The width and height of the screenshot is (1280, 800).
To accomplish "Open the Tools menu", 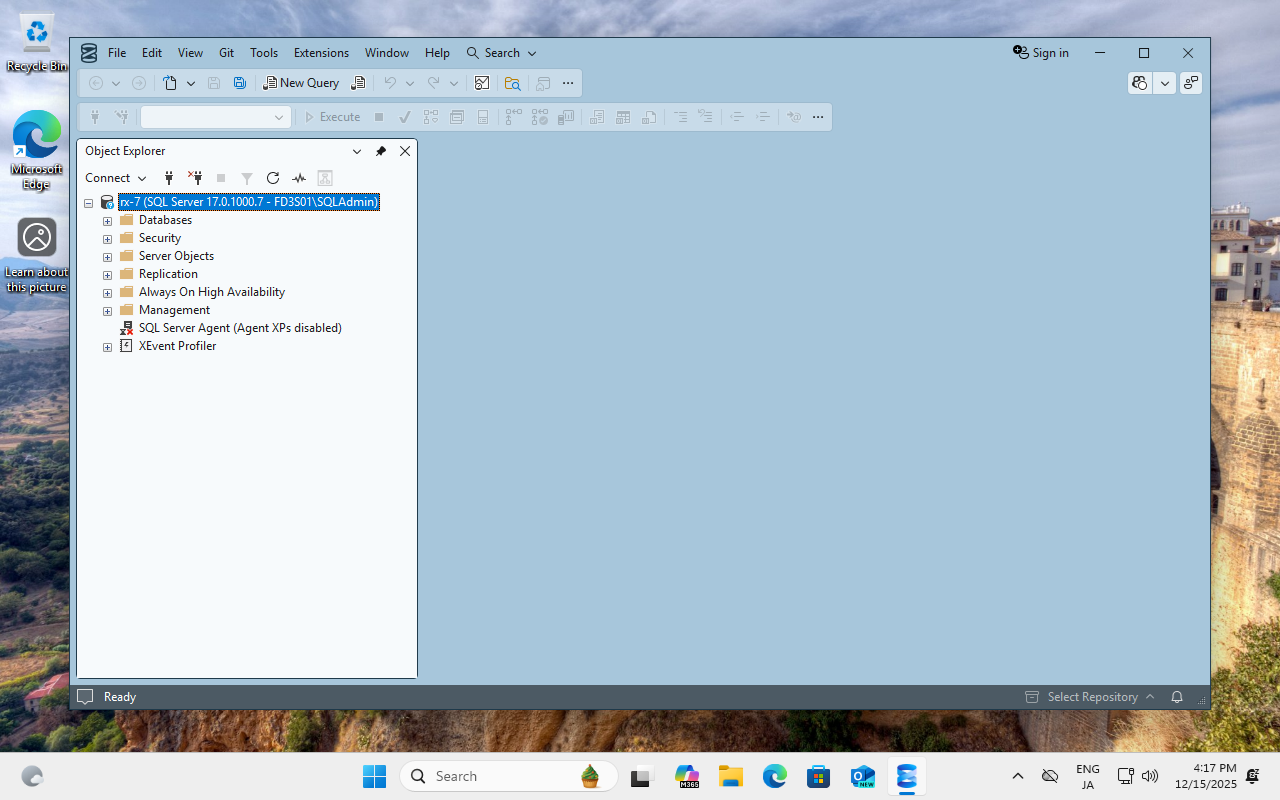I will pos(263,52).
